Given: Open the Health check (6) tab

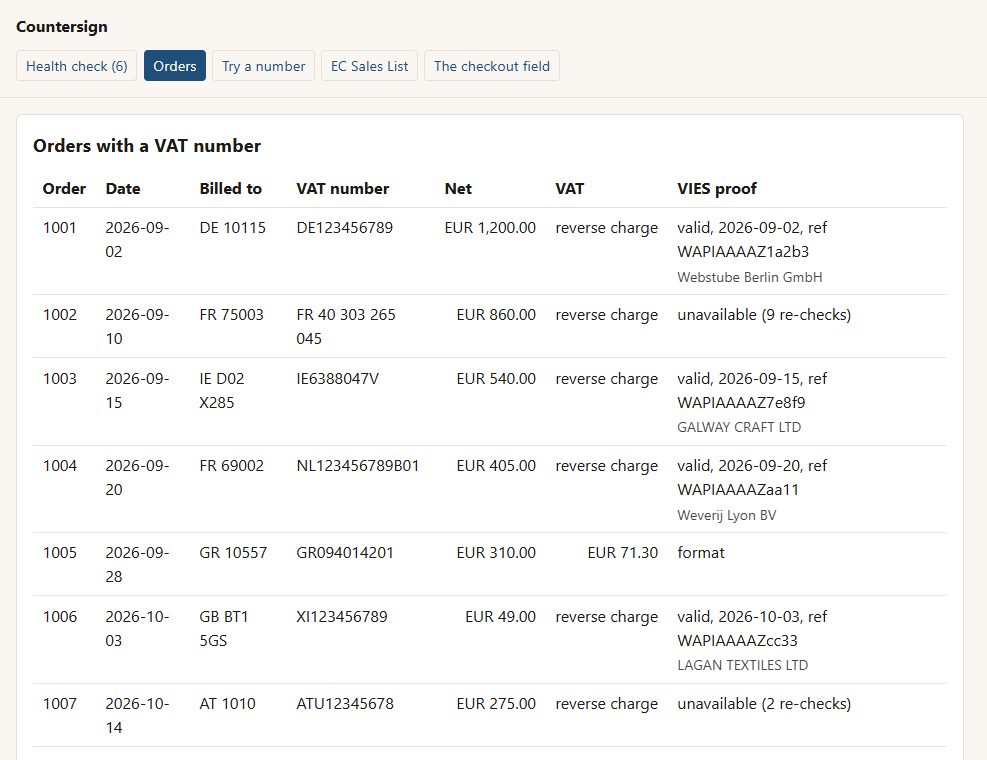Looking at the screenshot, I should click(x=76, y=66).
